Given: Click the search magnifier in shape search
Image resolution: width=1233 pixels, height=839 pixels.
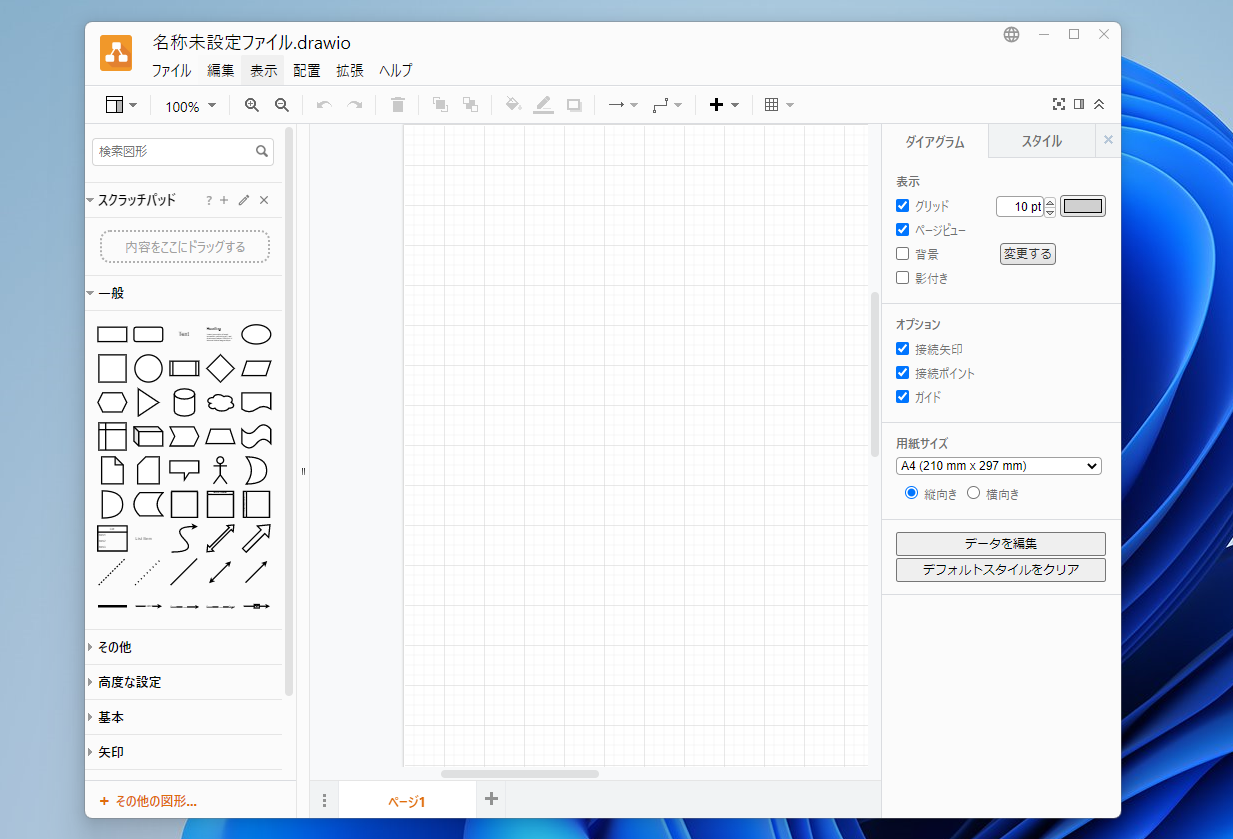Looking at the screenshot, I should coord(262,152).
